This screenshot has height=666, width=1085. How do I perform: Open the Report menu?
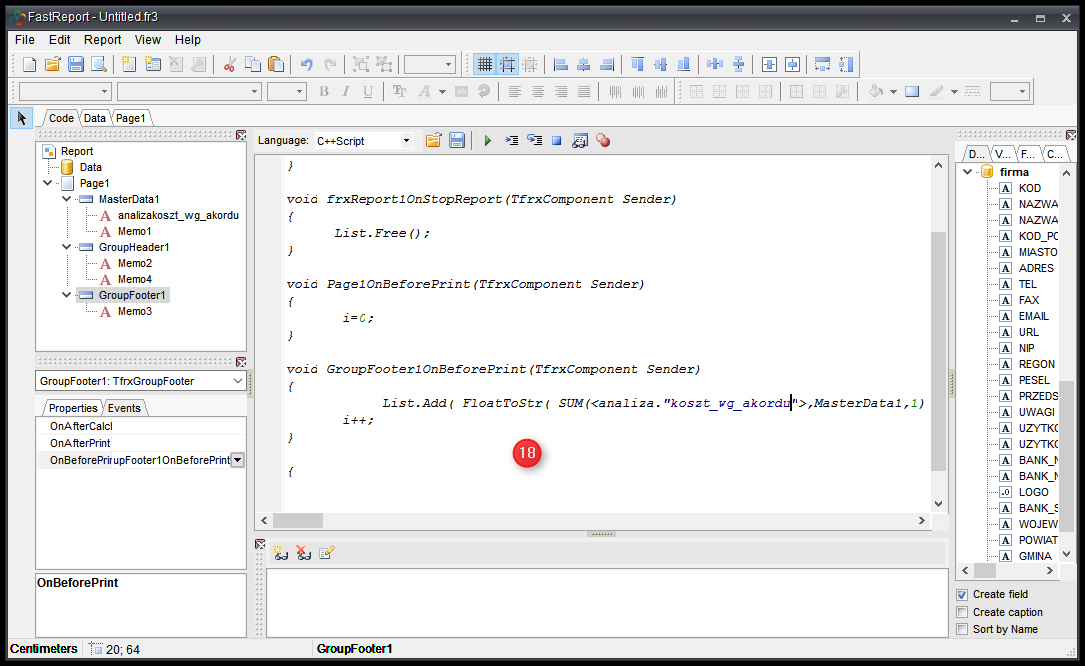pos(102,40)
